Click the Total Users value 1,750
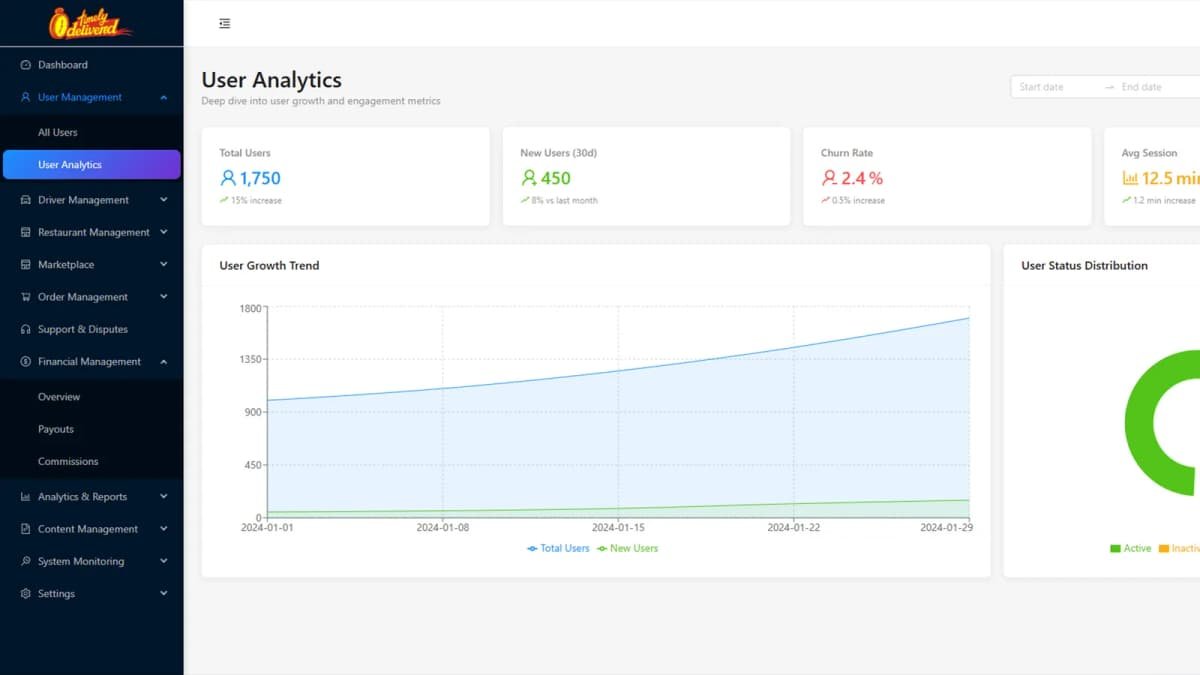 [x=260, y=178]
